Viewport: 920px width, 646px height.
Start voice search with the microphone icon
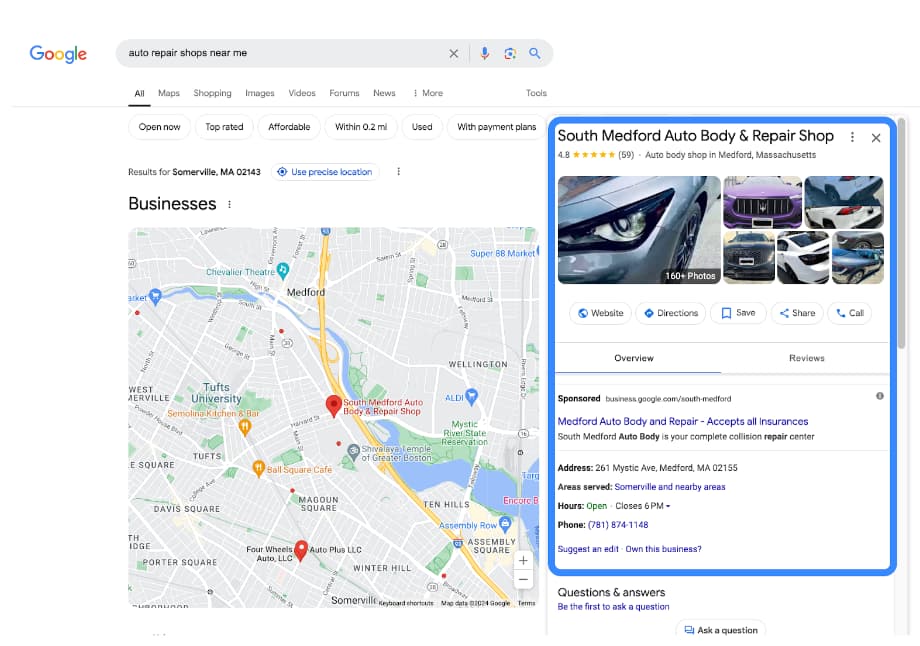[x=484, y=53]
